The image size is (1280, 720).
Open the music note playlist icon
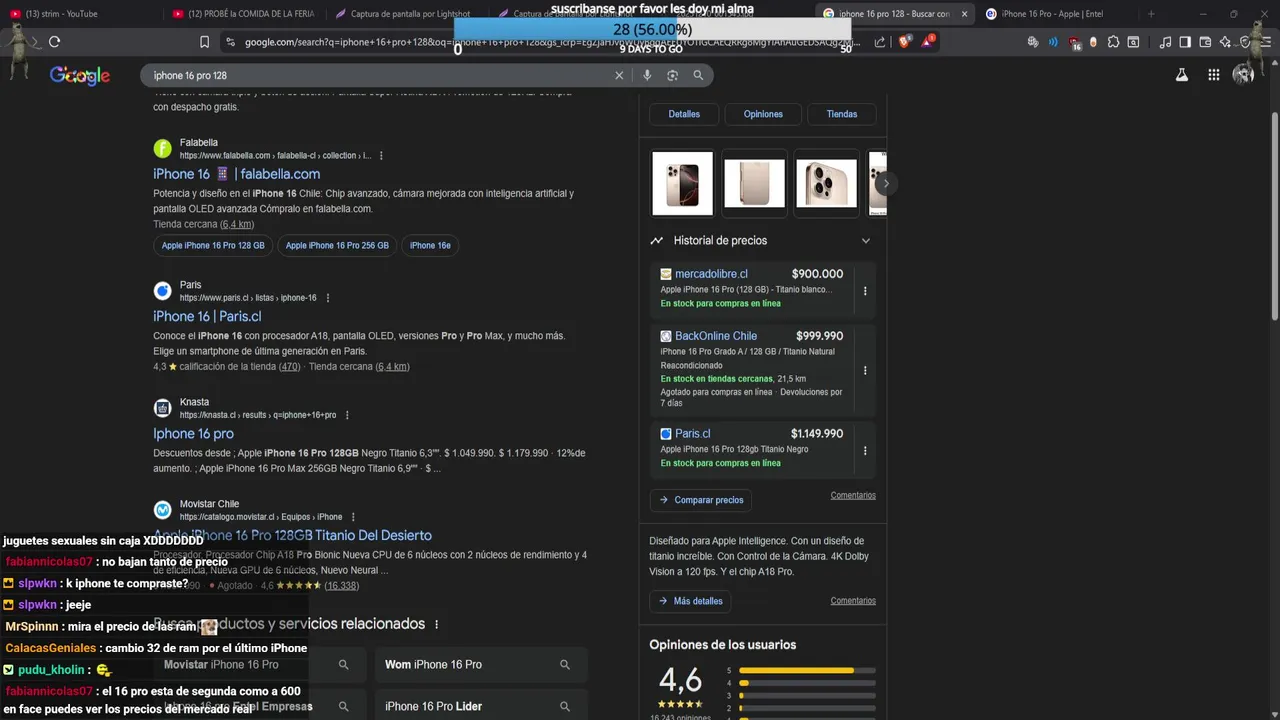[x=1165, y=42]
